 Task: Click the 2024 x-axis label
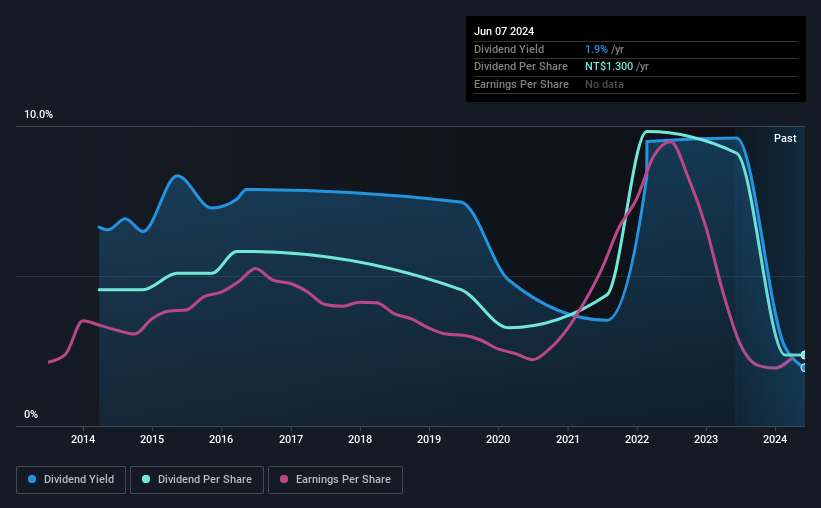[x=775, y=439]
